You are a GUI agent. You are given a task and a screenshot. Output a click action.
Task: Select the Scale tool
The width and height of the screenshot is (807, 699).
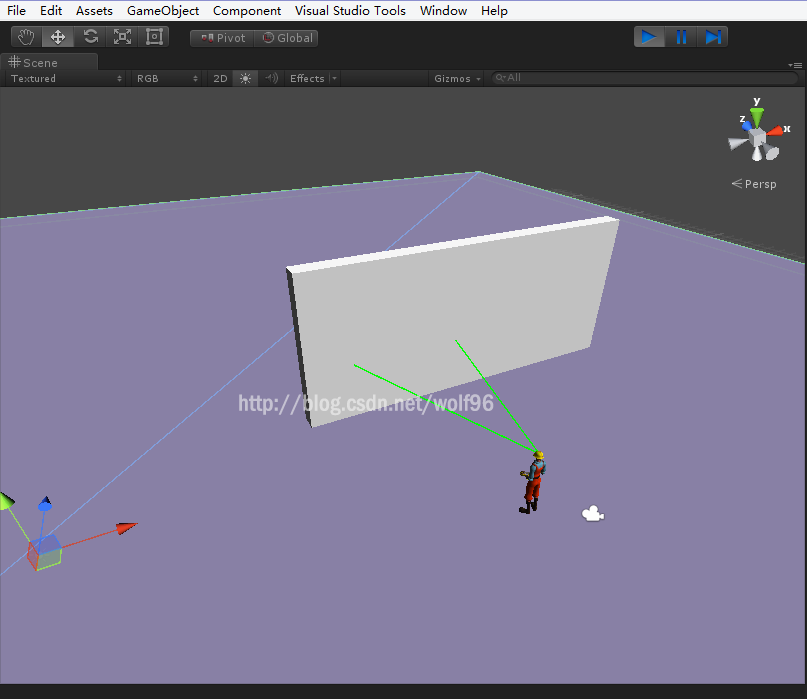[x=122, y=37]
